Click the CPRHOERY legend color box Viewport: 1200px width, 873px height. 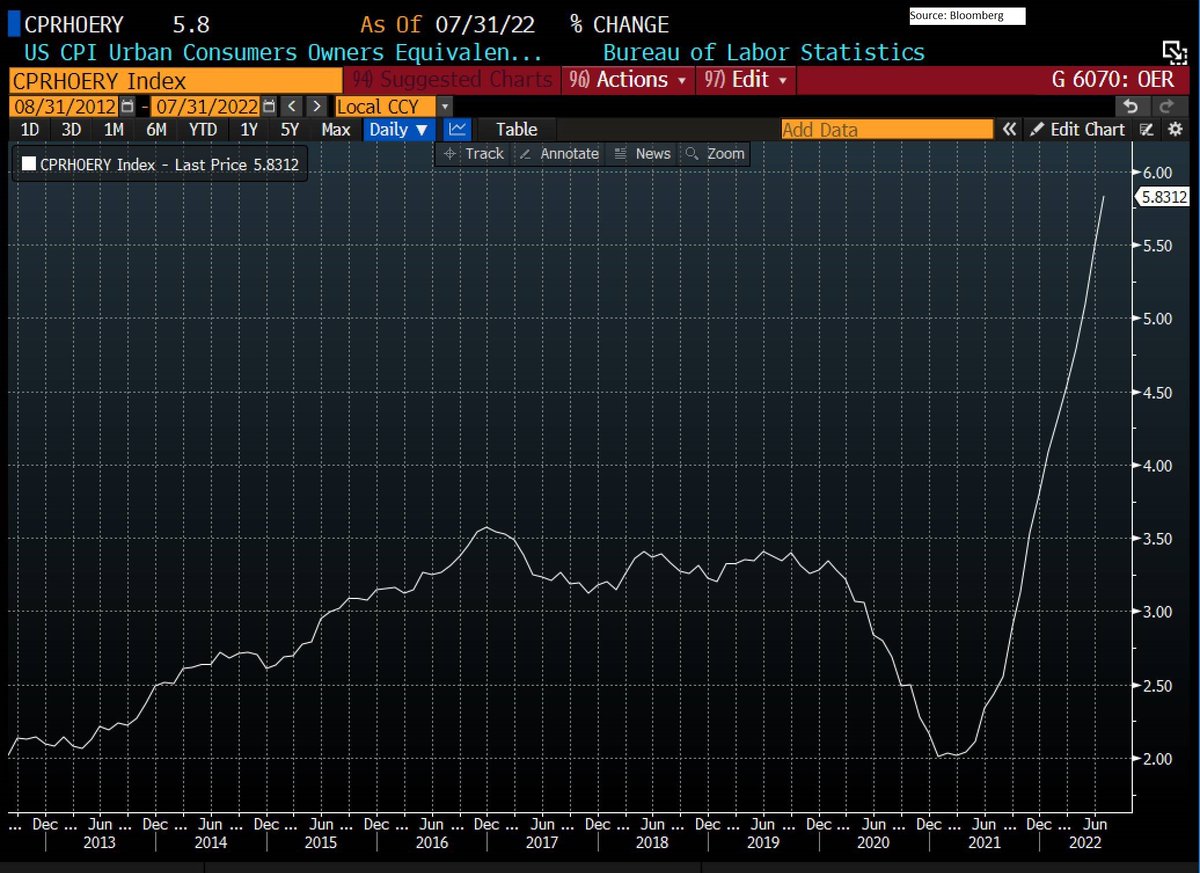pyautogui.click(x=27, y=165)
